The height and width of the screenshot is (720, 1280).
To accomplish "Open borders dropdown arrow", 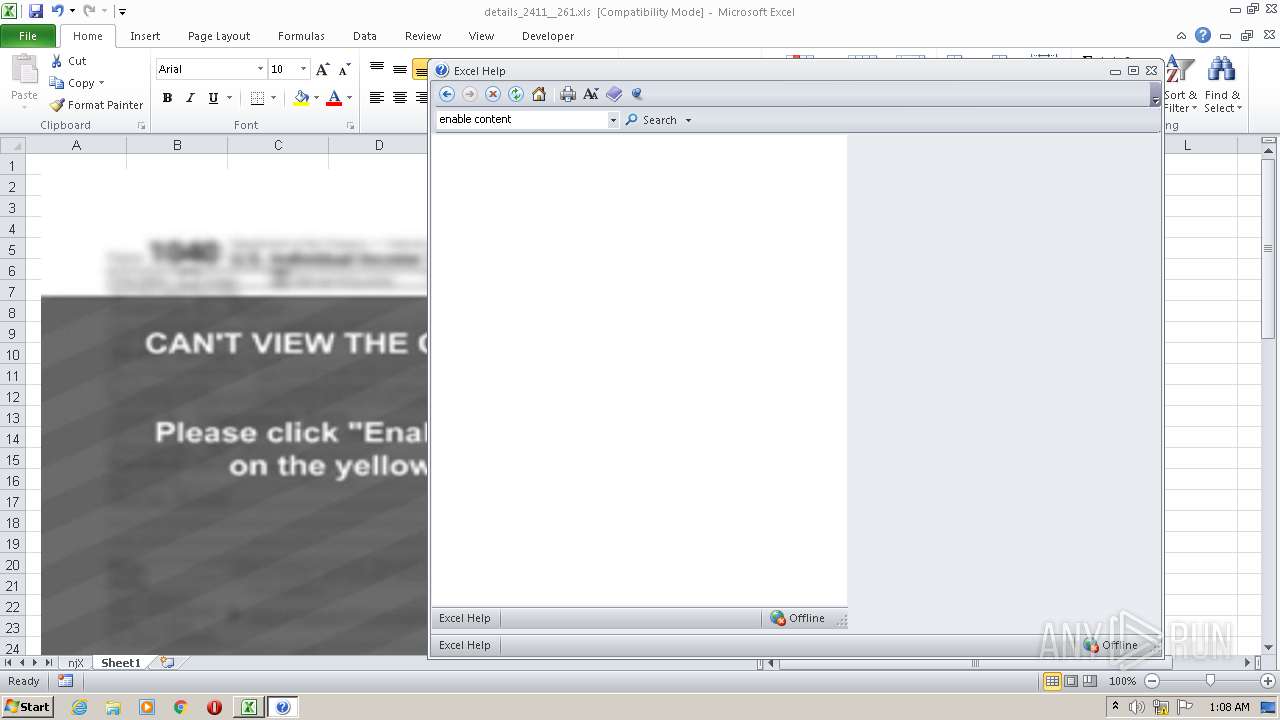I will point(272,98).
